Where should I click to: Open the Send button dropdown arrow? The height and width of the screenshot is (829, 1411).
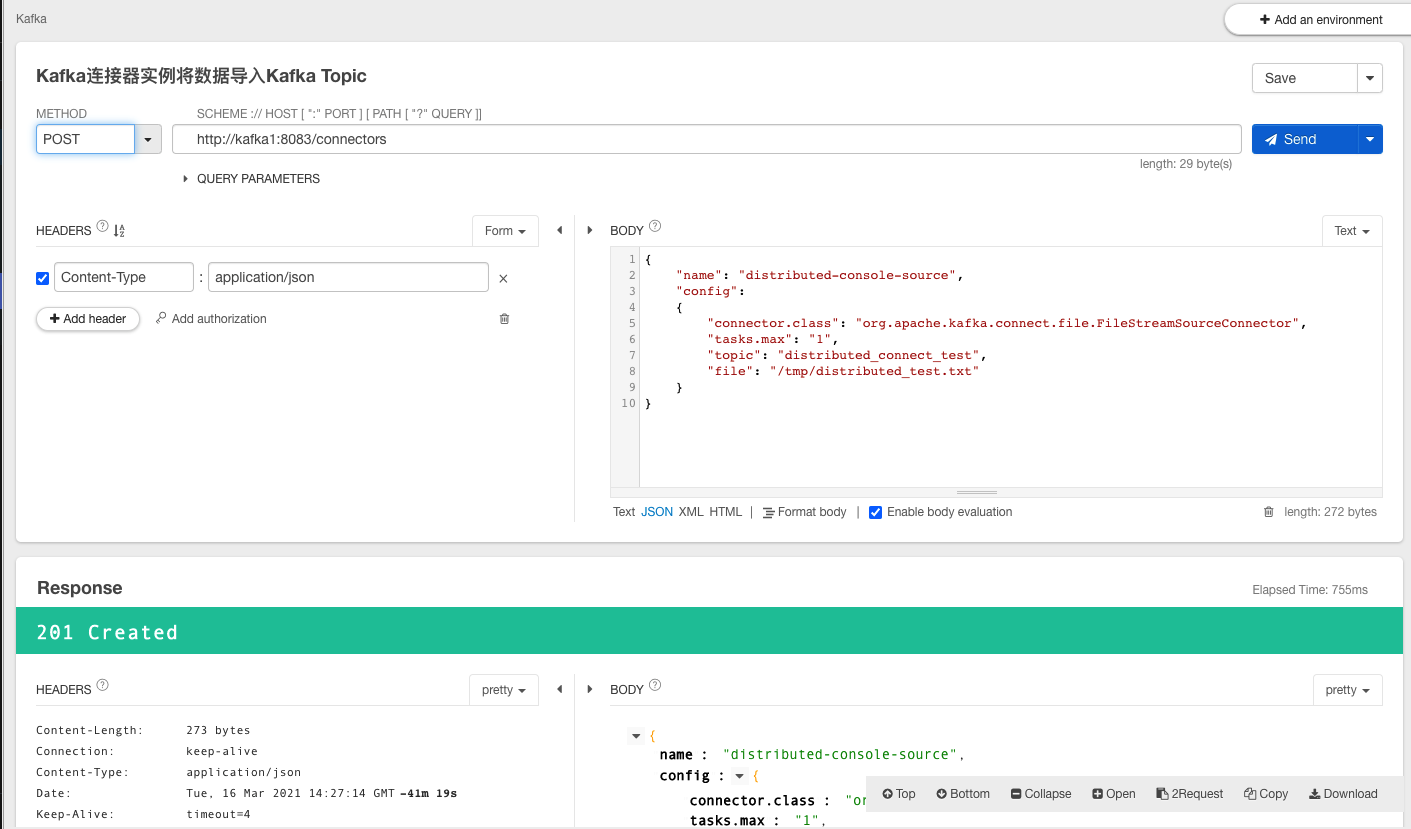click(1370, 139)
